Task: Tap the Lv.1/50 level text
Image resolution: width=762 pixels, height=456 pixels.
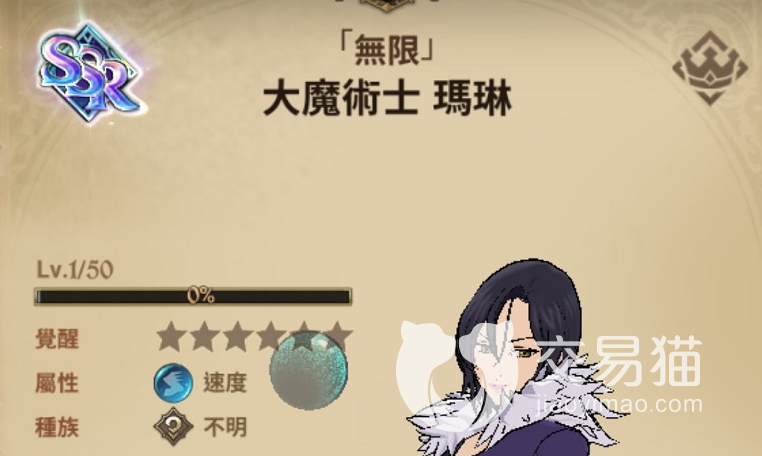Action: tap(75, 269)
